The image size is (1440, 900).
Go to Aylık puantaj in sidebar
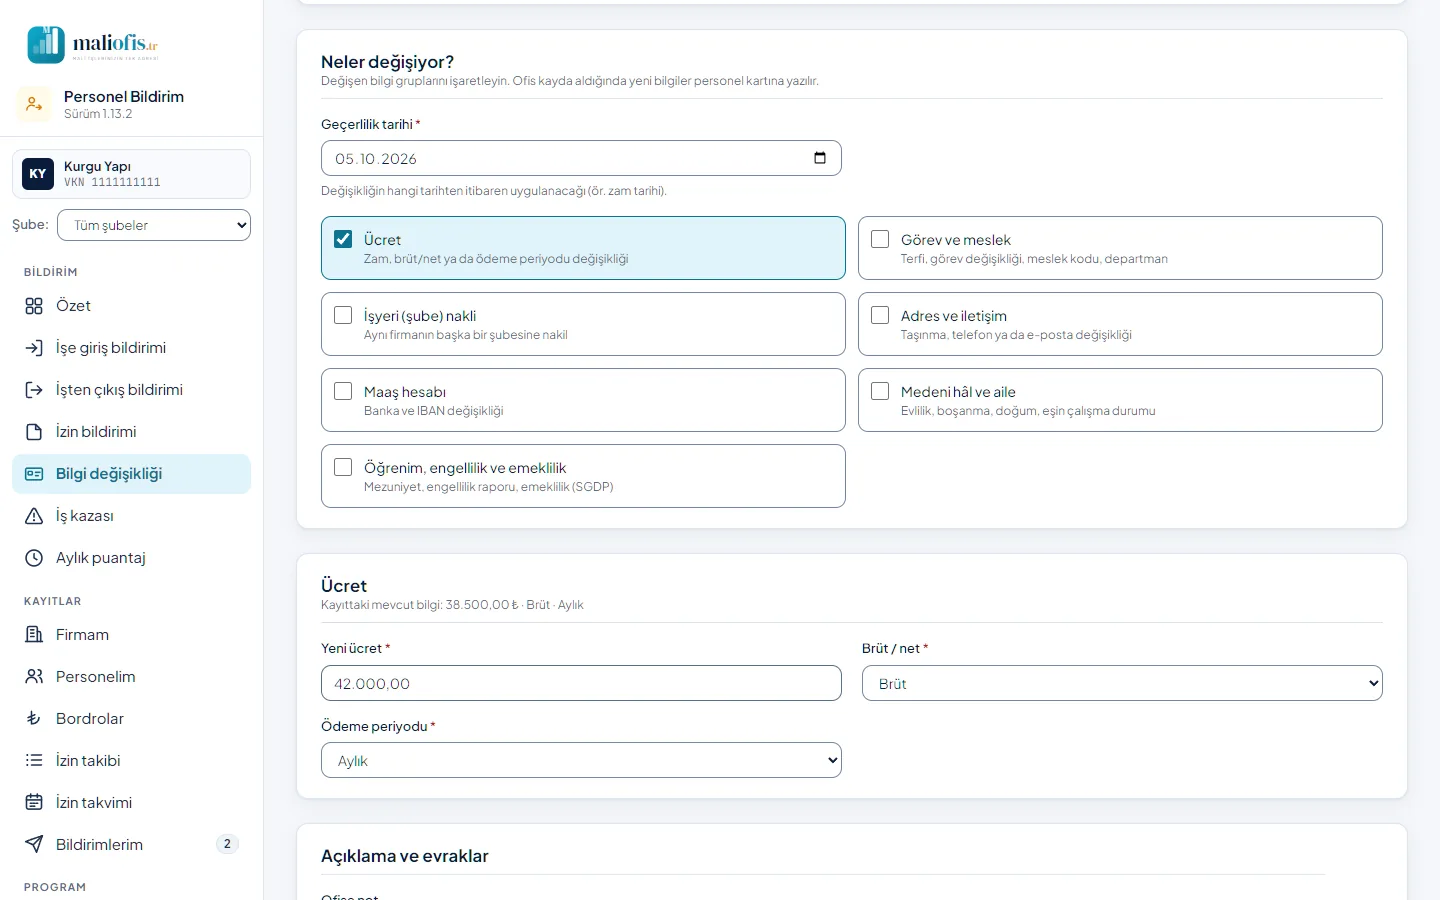tap(131, 558)
